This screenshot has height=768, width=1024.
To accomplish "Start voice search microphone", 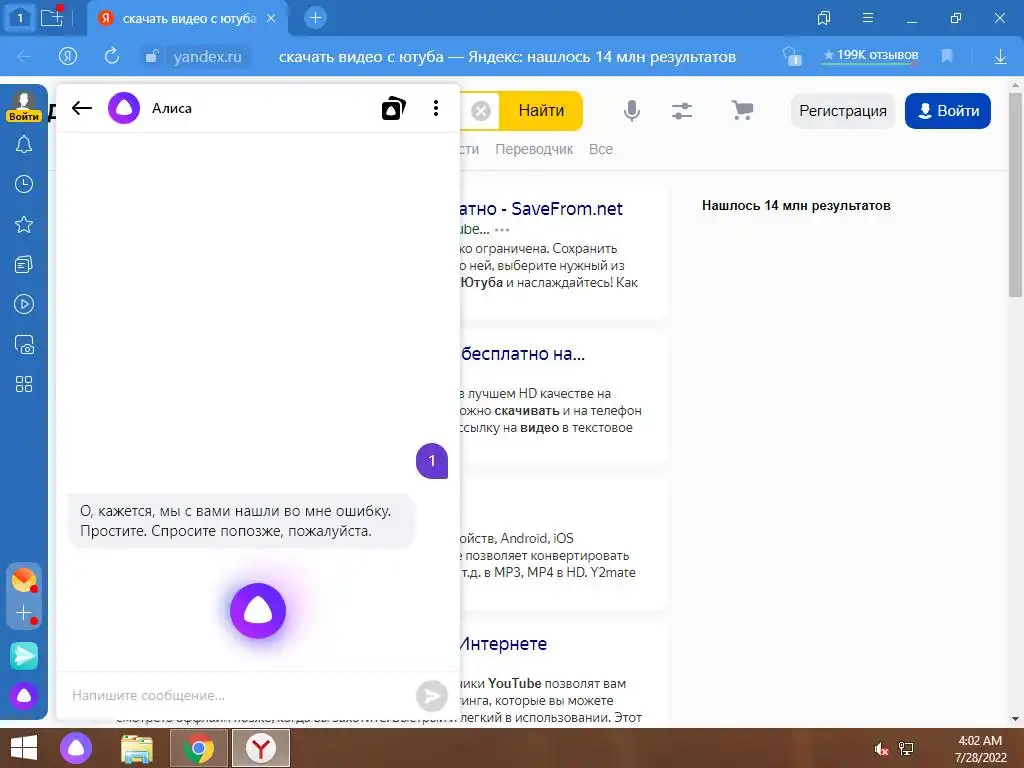I will (x=632, y=111).
